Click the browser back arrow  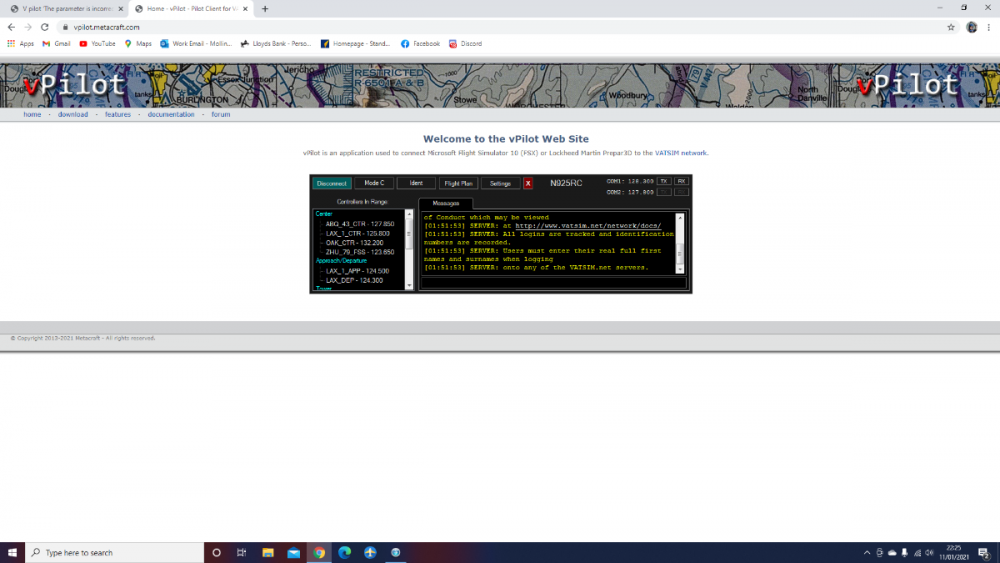pos(12,27)
